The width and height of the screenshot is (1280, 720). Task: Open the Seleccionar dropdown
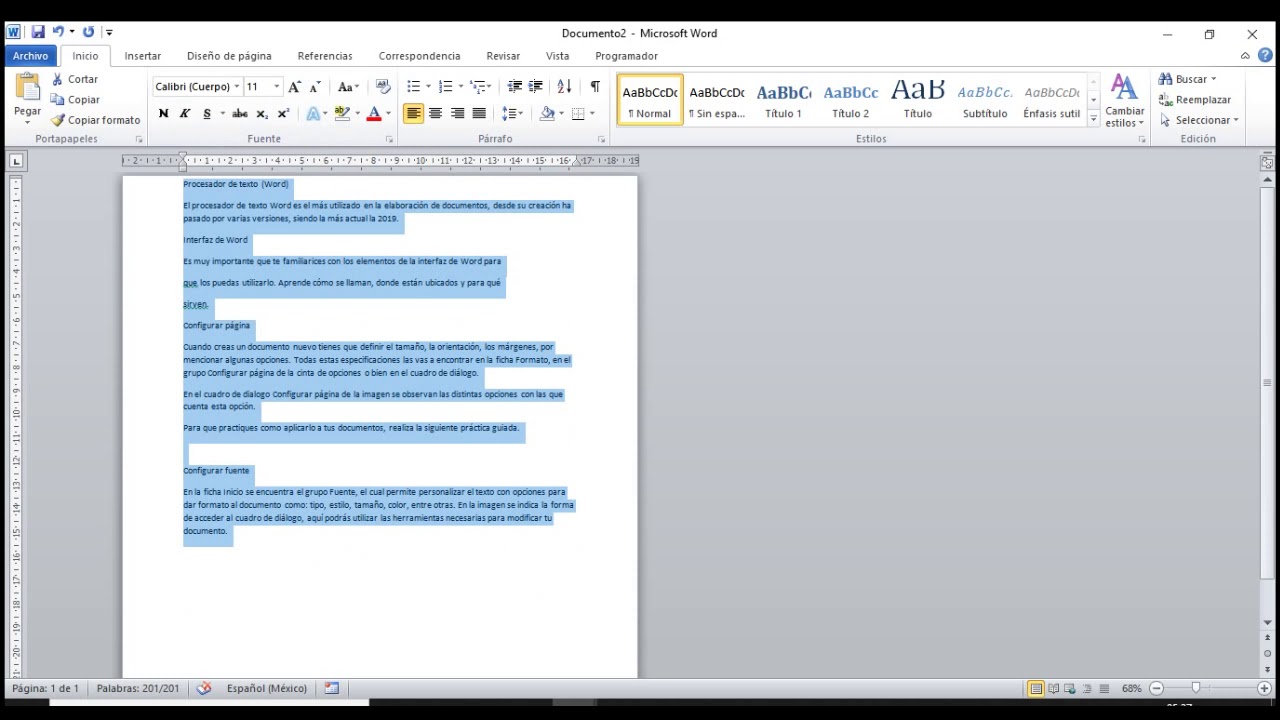pyautogui.click(x=1200, y=120)
